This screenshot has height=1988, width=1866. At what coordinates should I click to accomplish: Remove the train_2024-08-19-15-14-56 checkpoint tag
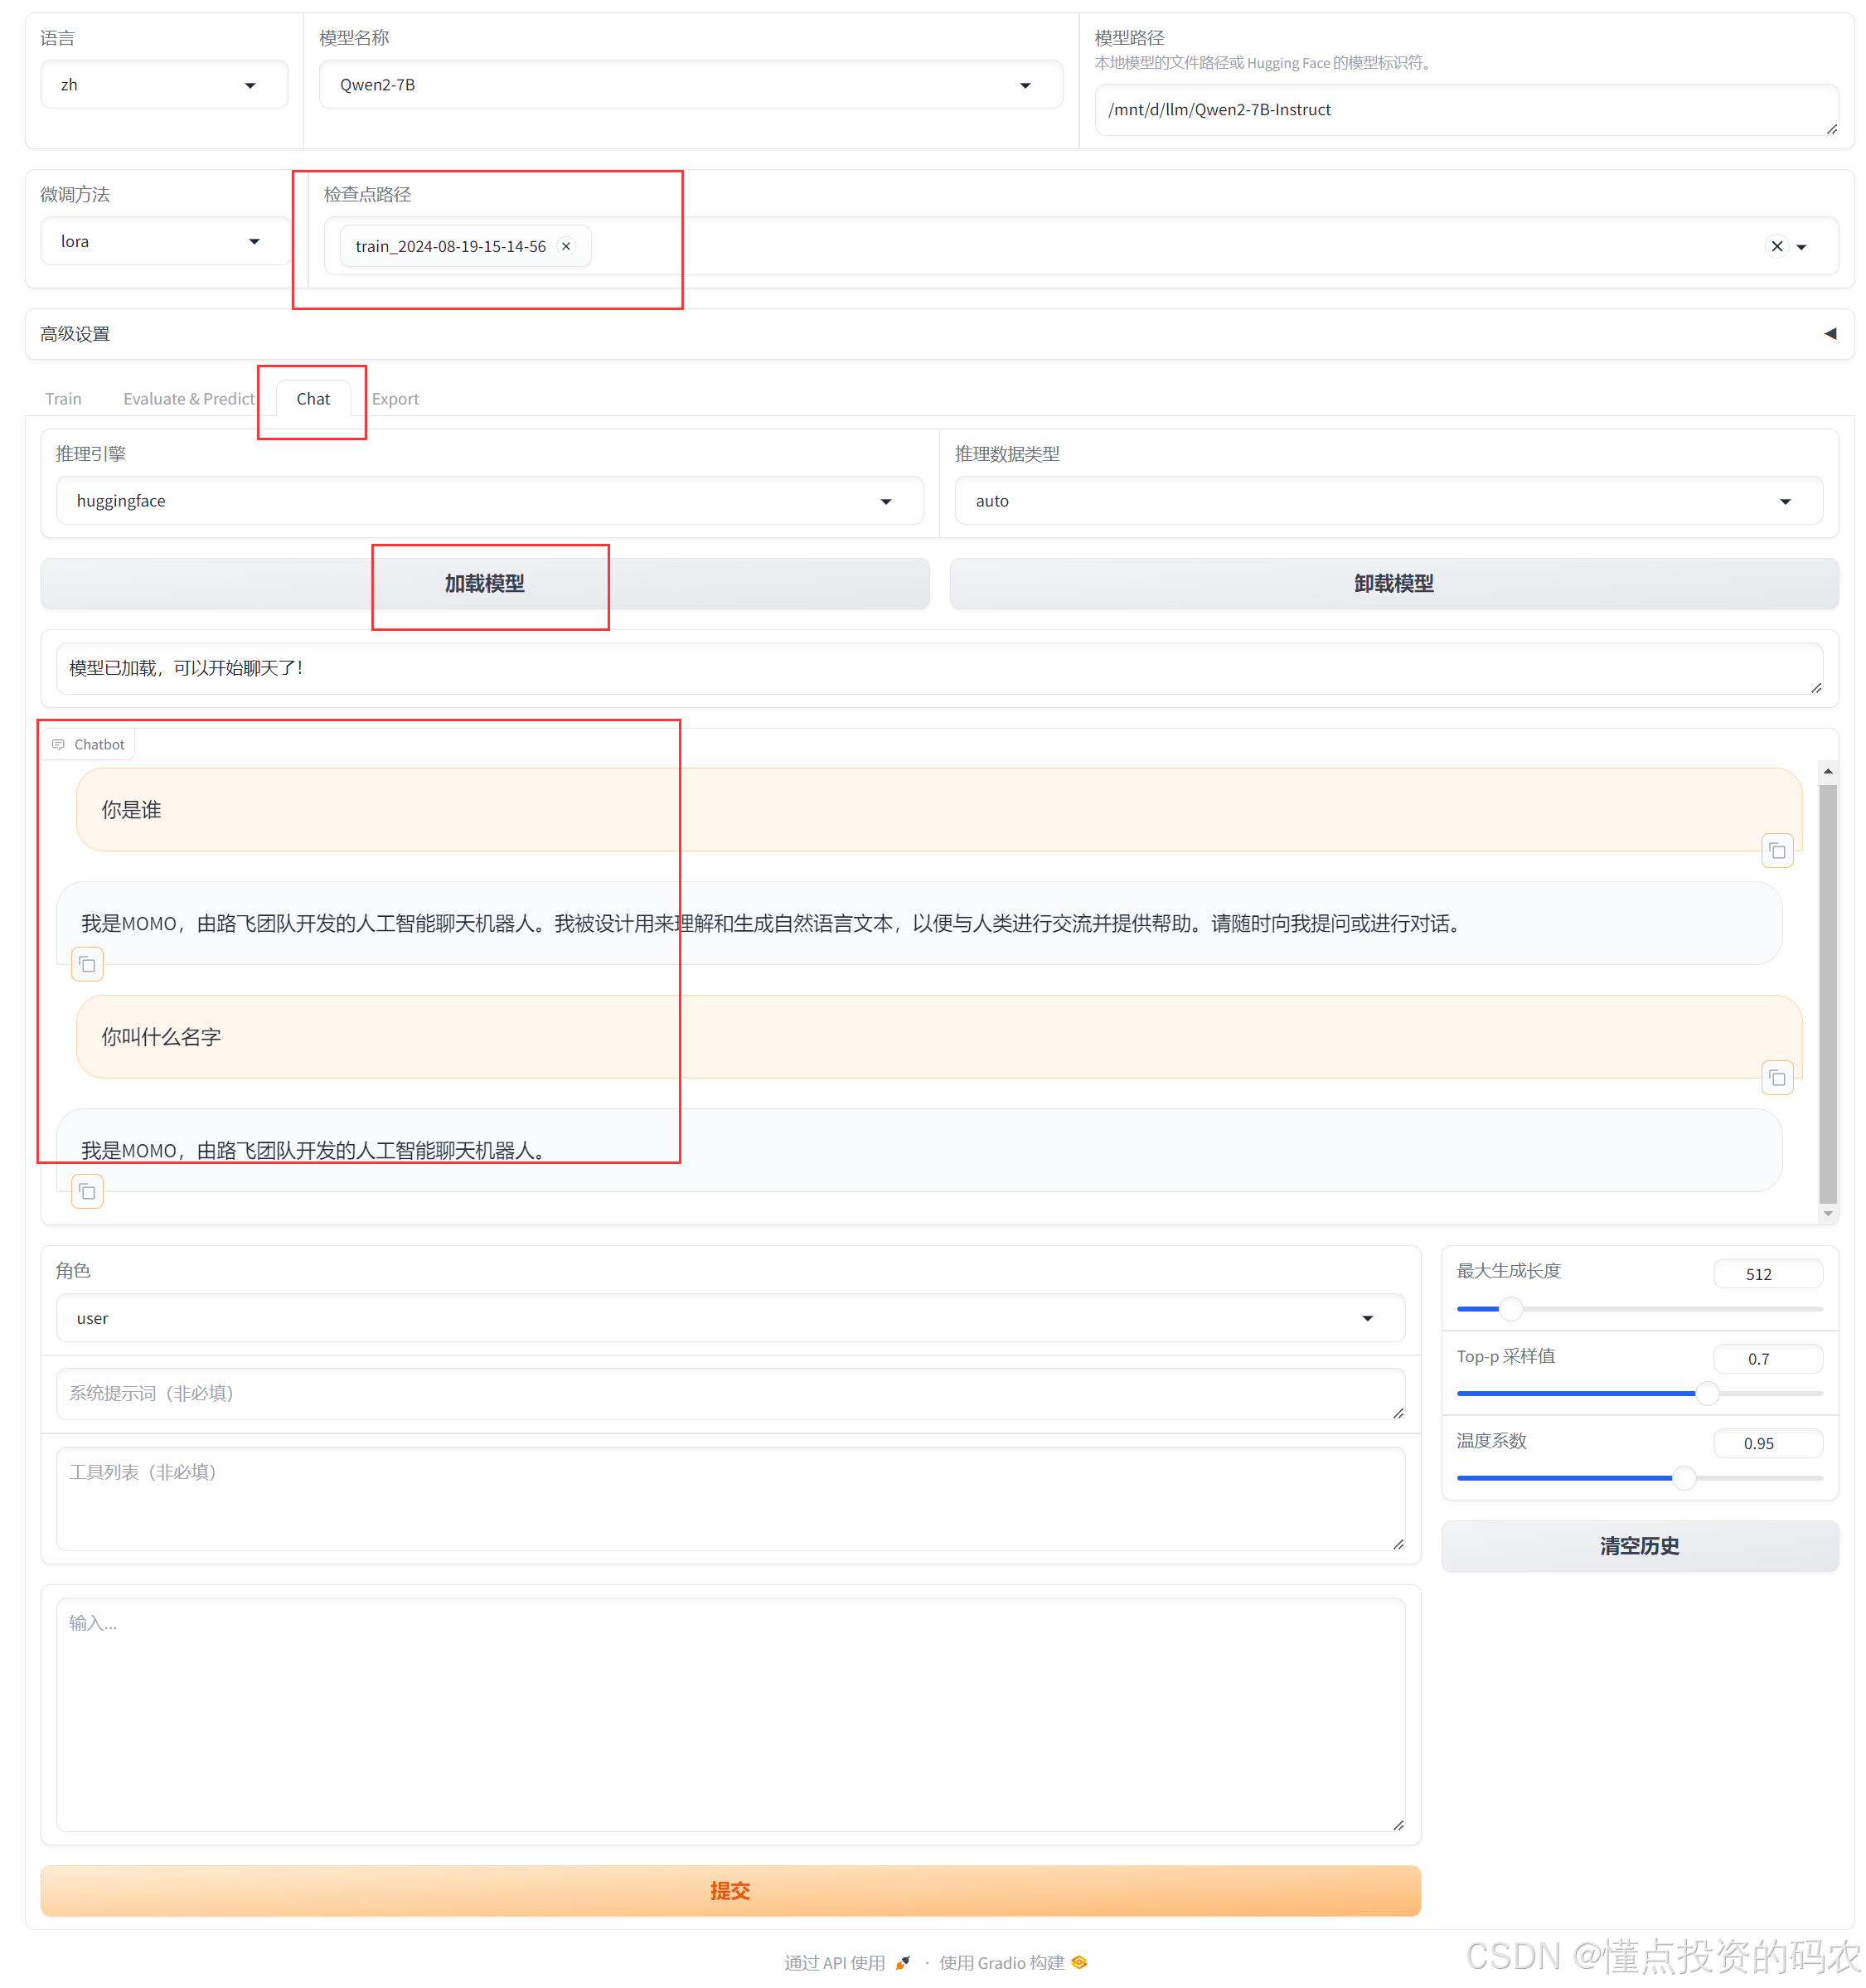(x=566, y=246)
